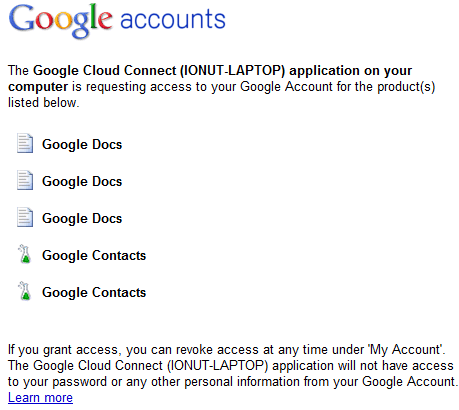Click the 'My Account' quoted text
Viewport: 459px width, 410px height.
[406, 350]
